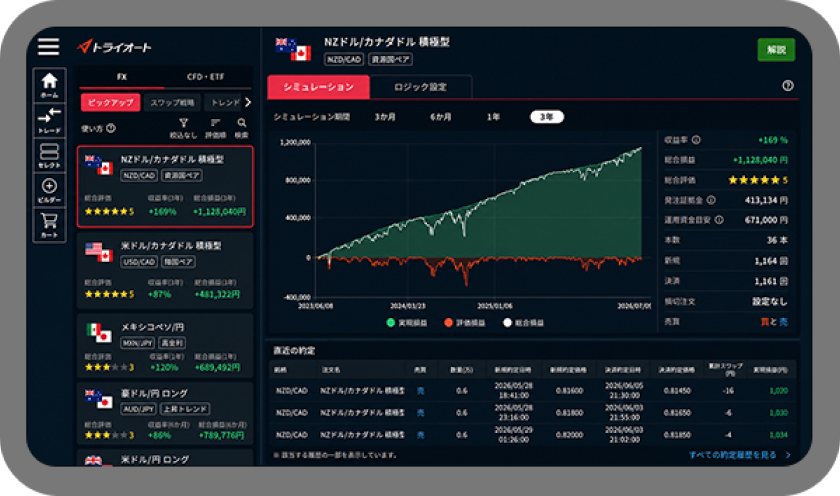Open the カート cart icon
This screenshot has width=840, height=496.
[x=49, y=225]
